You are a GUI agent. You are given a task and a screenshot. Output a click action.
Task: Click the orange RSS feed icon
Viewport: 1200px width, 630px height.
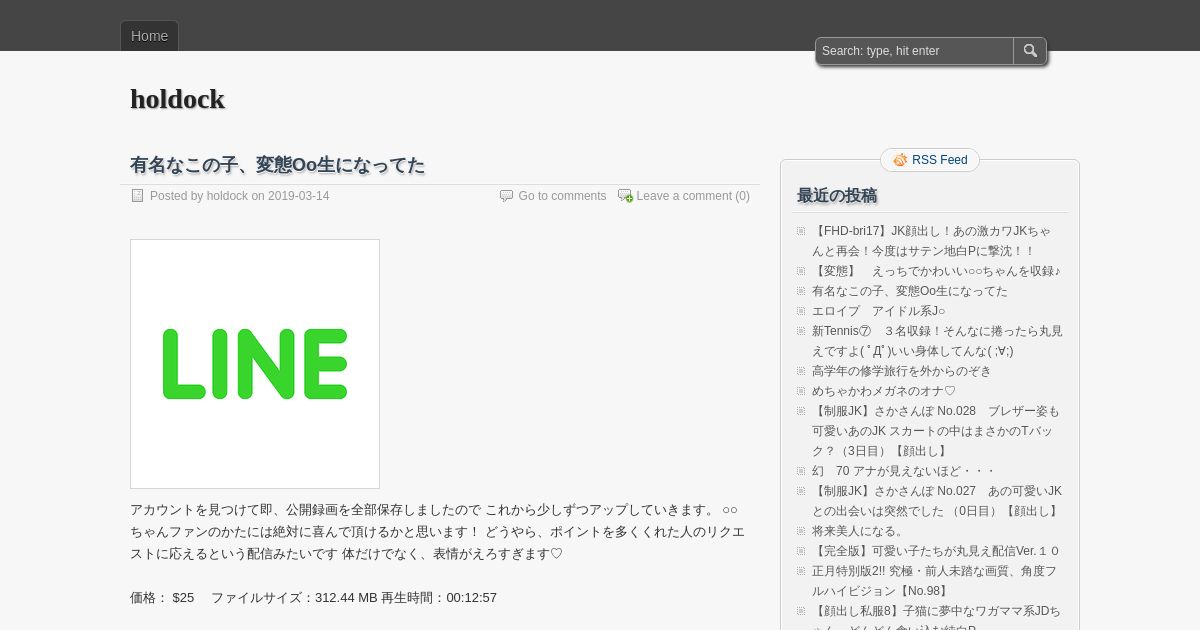click(900, 160)
